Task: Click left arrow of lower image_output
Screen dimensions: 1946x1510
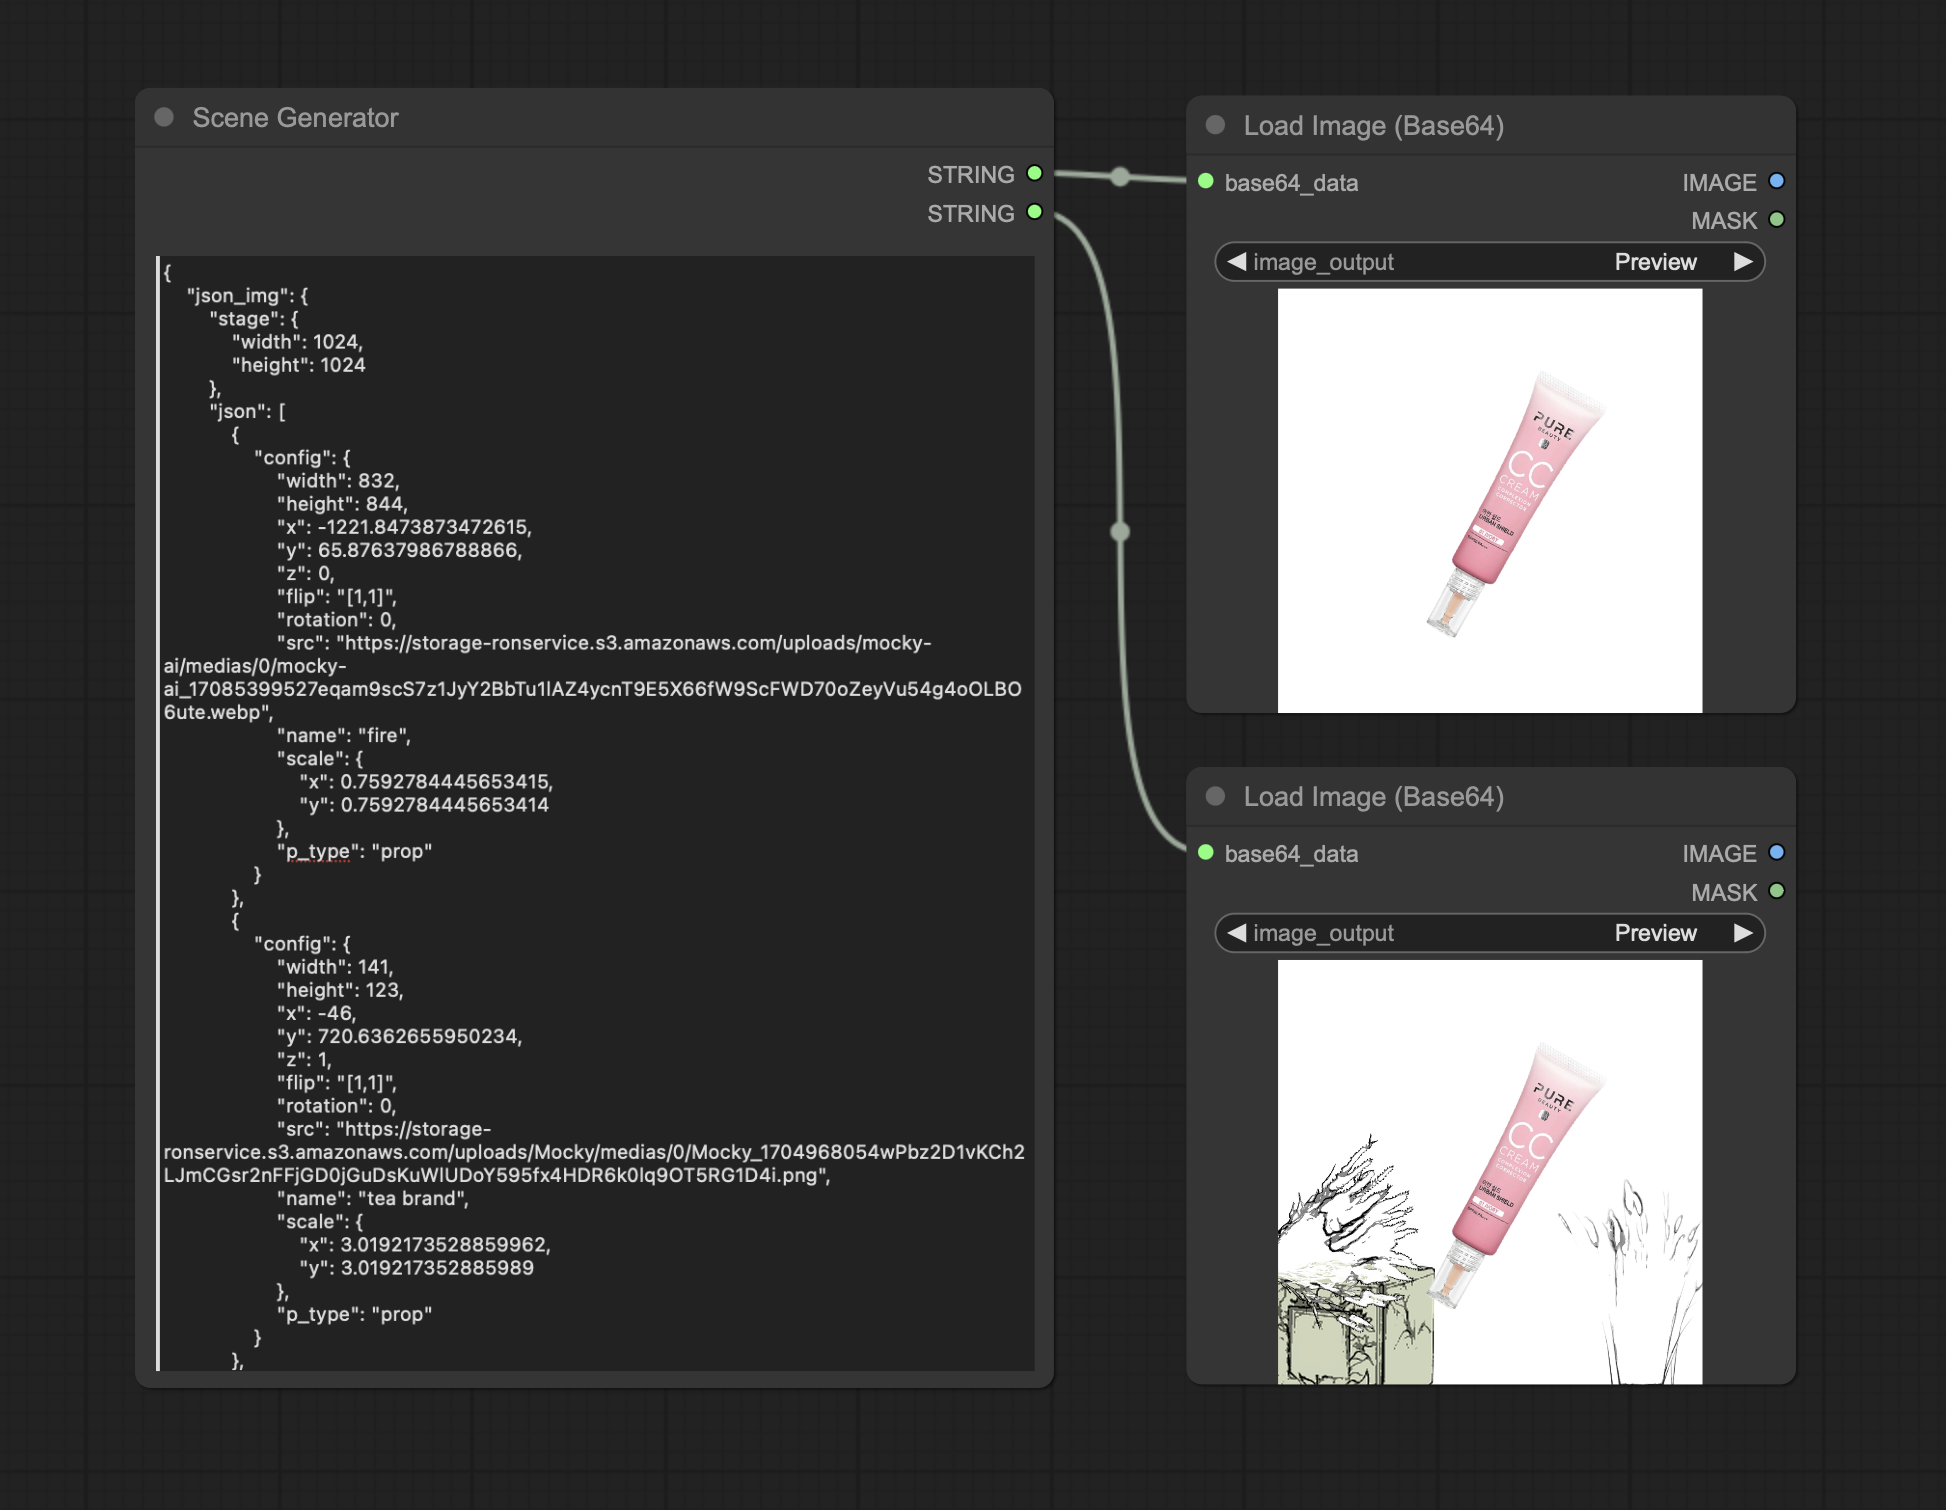Action: coord(1237,933)
